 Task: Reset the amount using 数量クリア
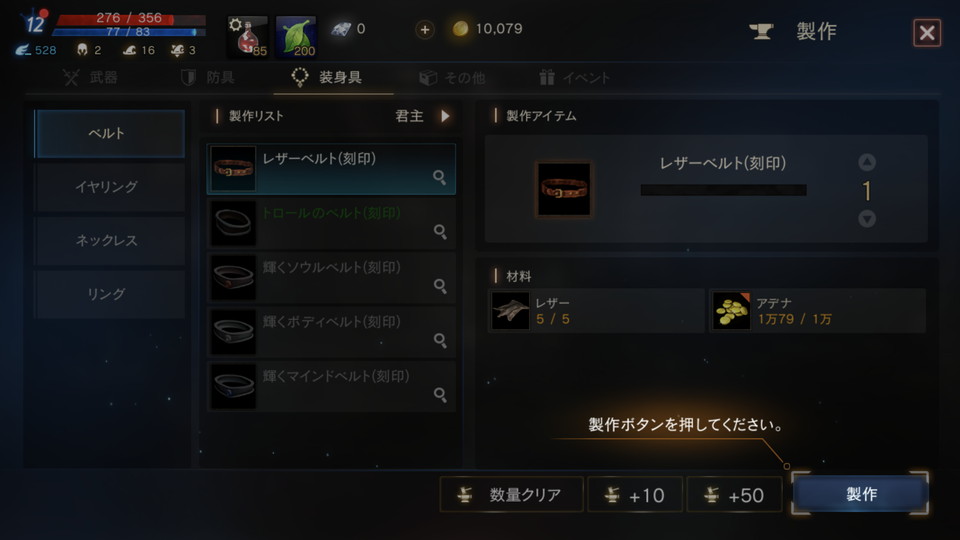tap(511, 495)
